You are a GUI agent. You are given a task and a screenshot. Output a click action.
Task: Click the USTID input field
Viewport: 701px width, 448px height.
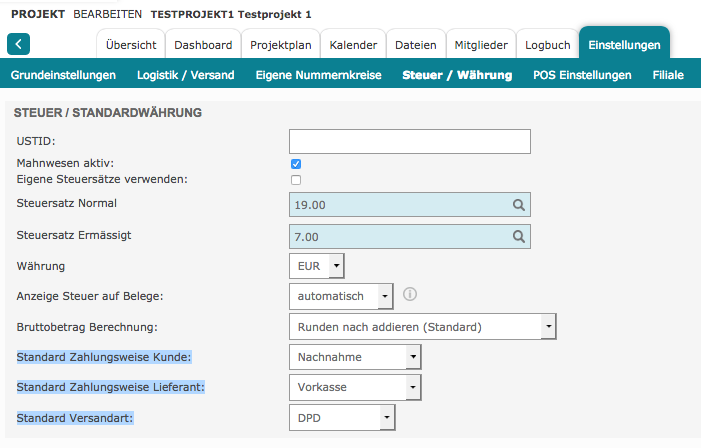click(x=409, y=141)
